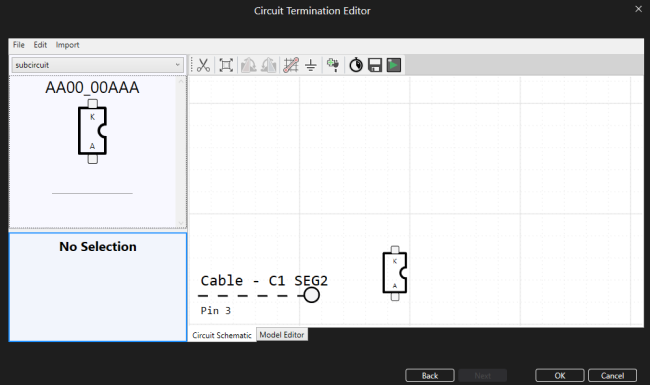Add a ground symbol from toolbar
The height and width of the screenshot is (385, 650).
310,65
